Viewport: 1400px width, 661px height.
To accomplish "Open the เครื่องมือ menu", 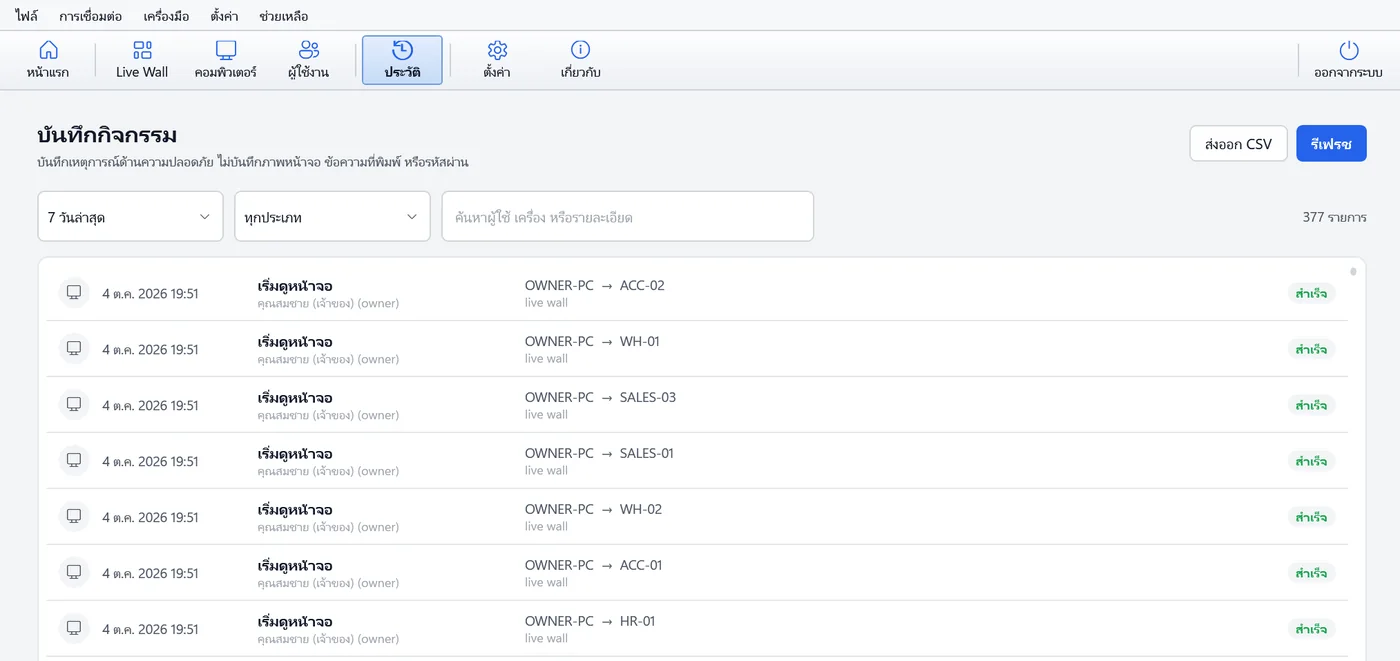I will [x=166, y=16].
